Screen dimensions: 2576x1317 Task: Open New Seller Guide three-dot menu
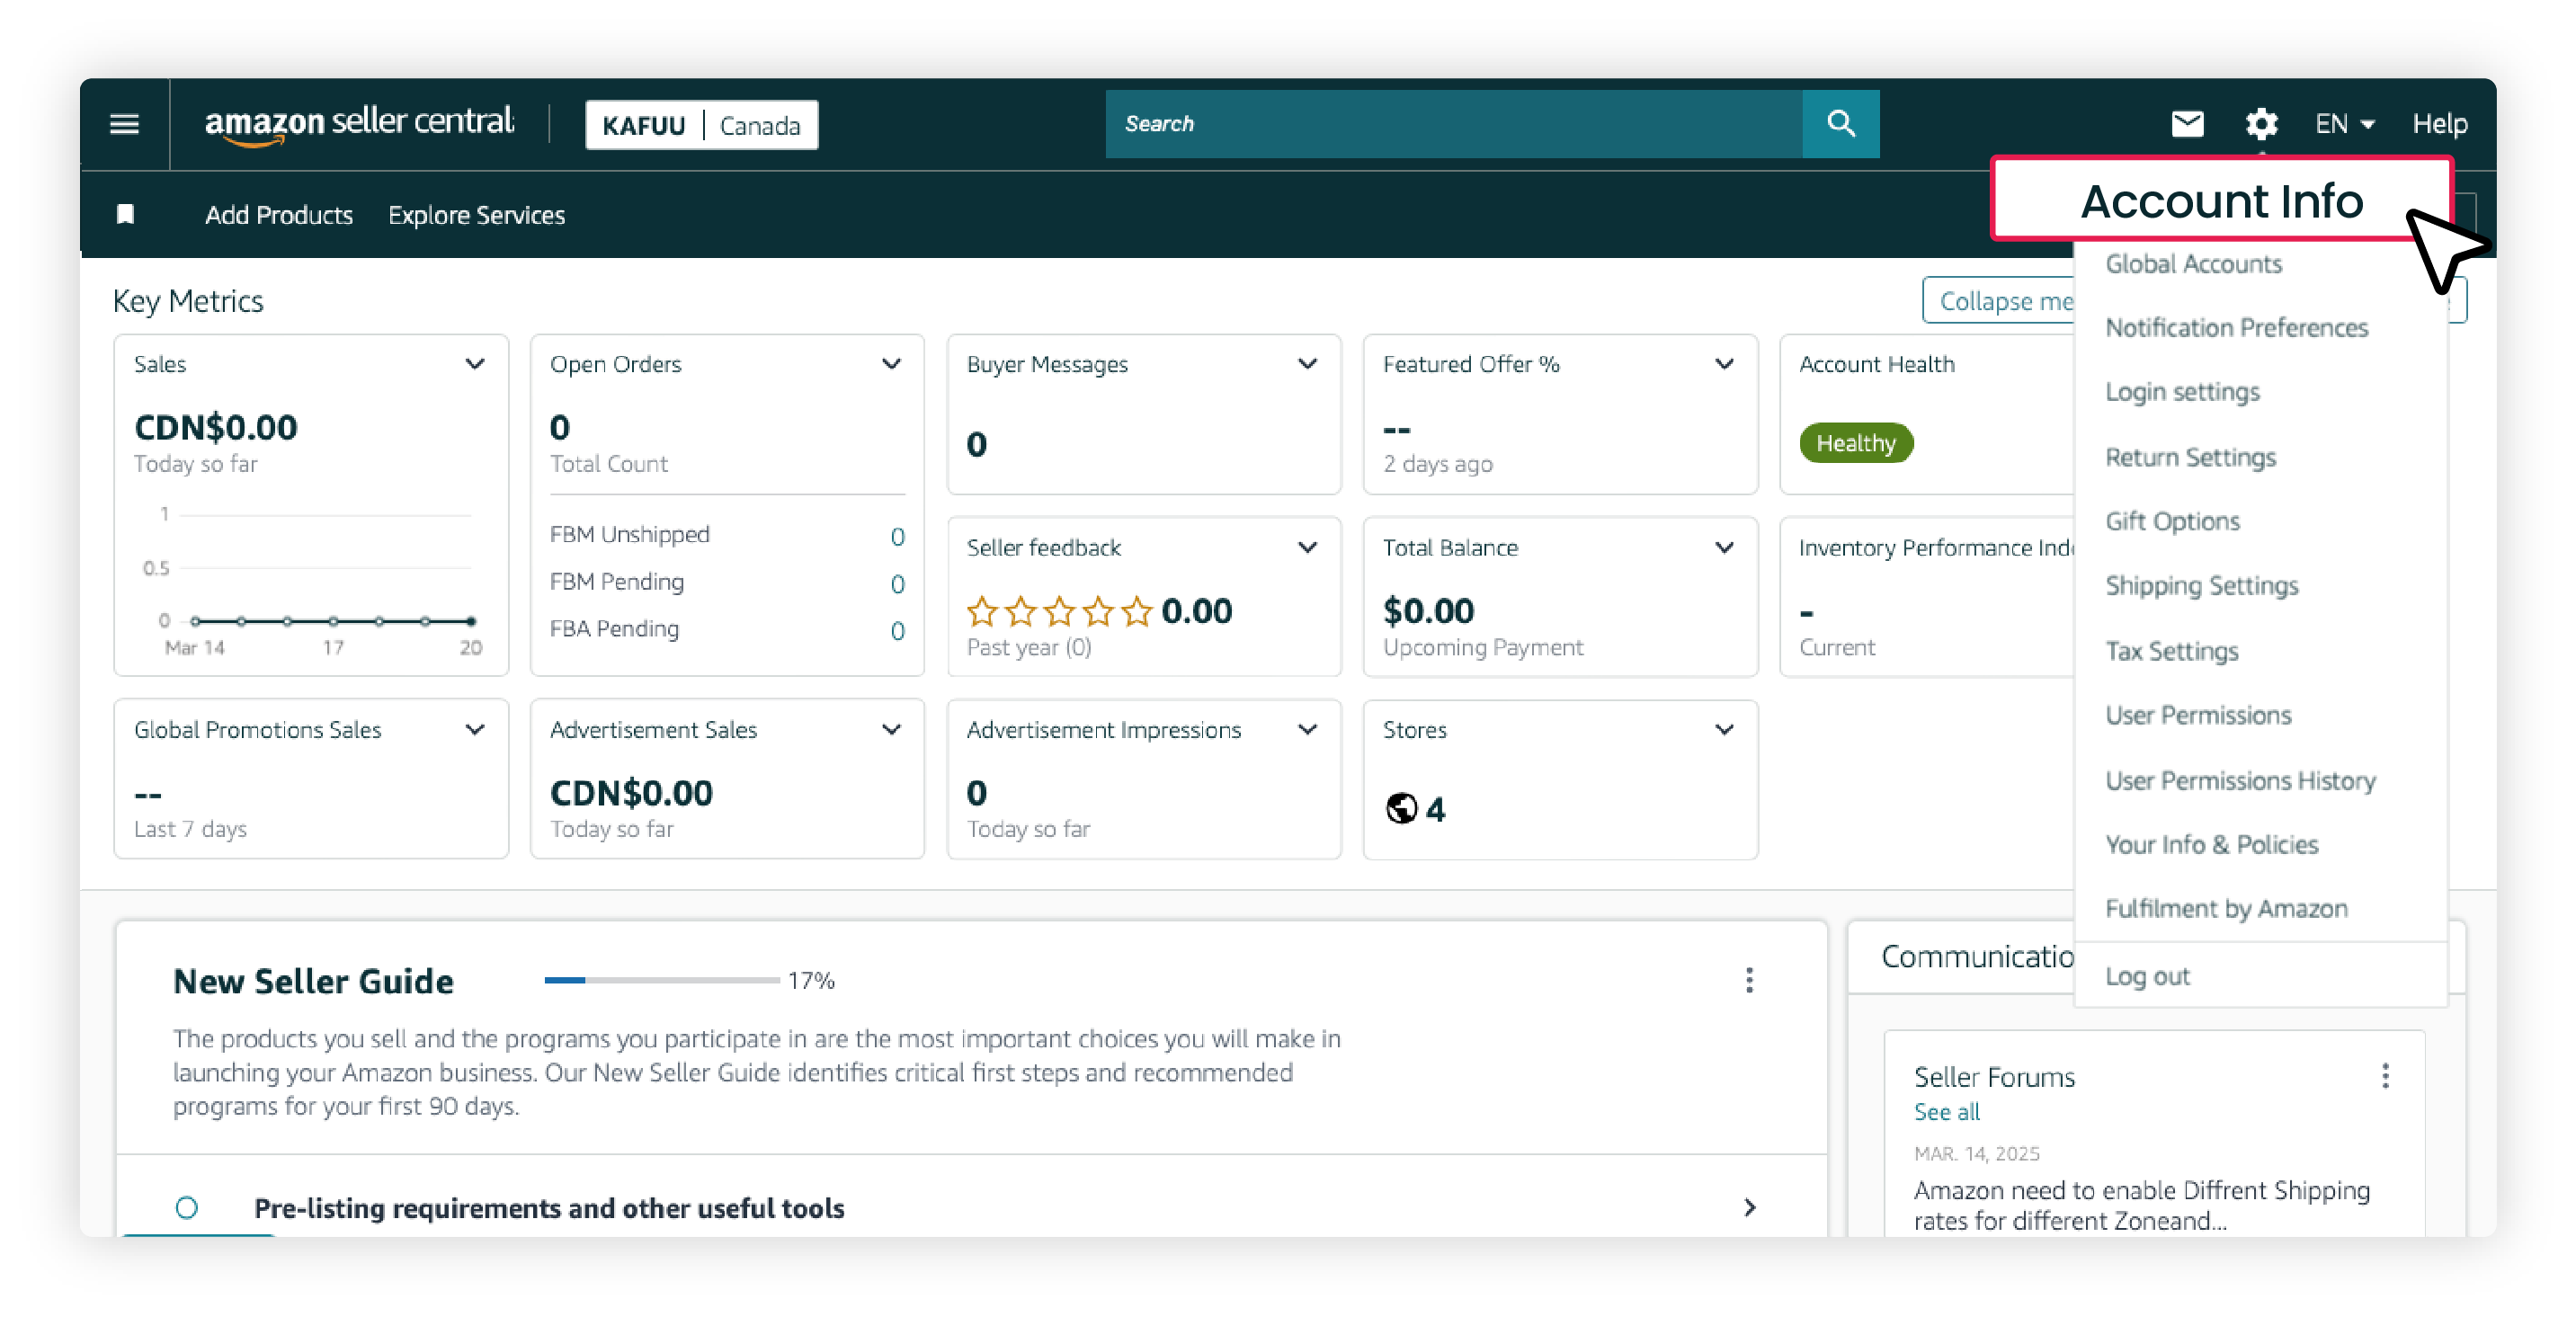click(x=1749, y=979)
